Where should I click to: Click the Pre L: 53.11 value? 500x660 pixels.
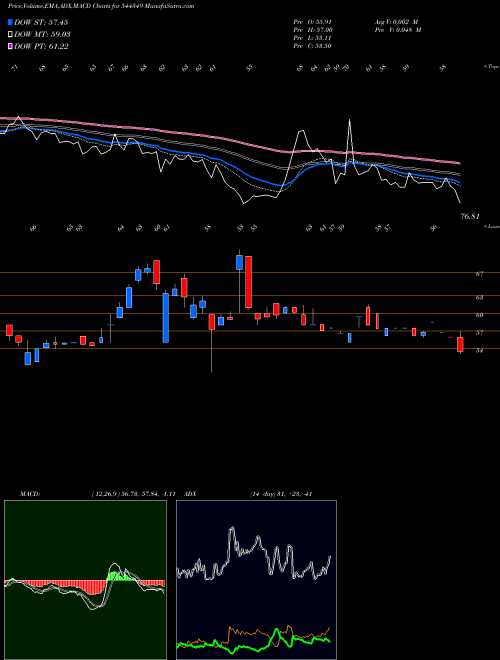click(x=313, y=38)
